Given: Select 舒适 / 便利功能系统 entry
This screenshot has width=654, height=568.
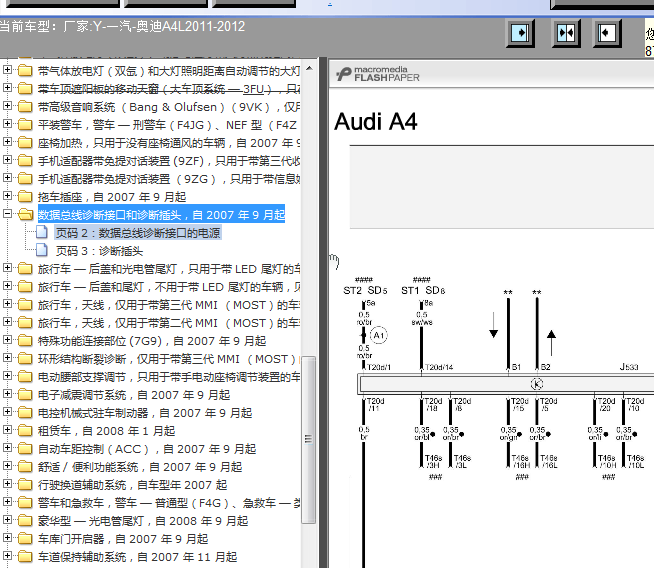Looking at the screenshot, I should coord(140,467).
